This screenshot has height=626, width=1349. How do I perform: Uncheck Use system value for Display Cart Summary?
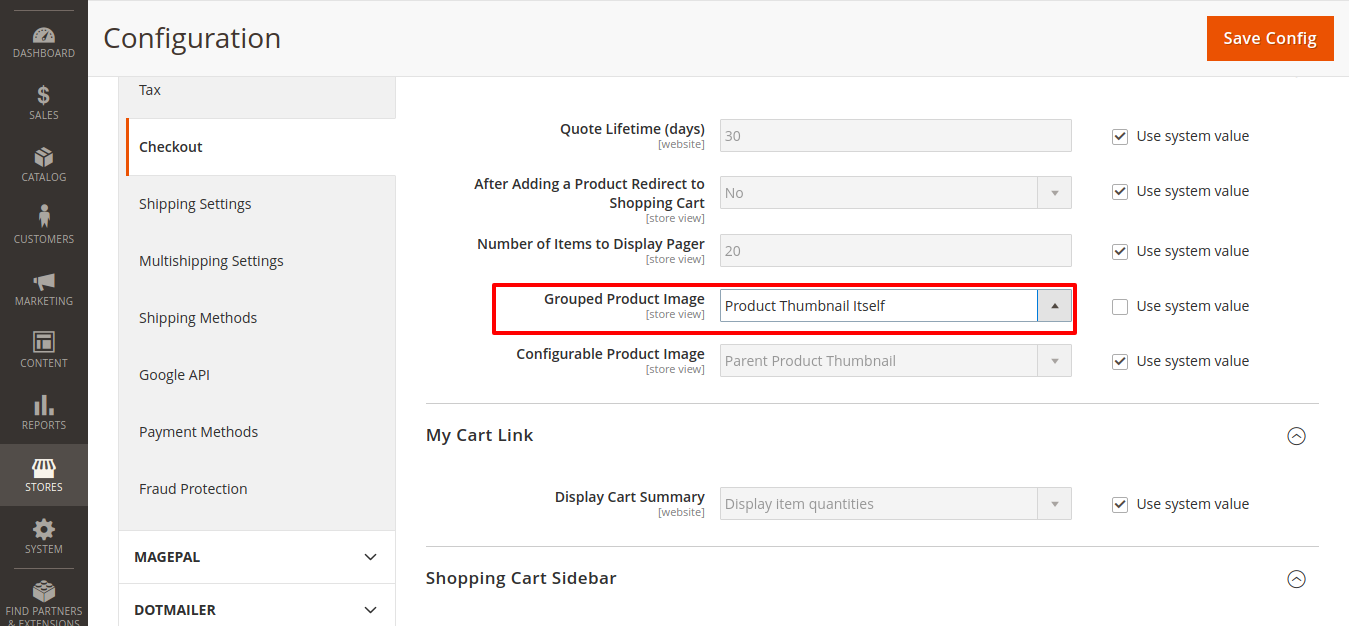[1119, 504]
